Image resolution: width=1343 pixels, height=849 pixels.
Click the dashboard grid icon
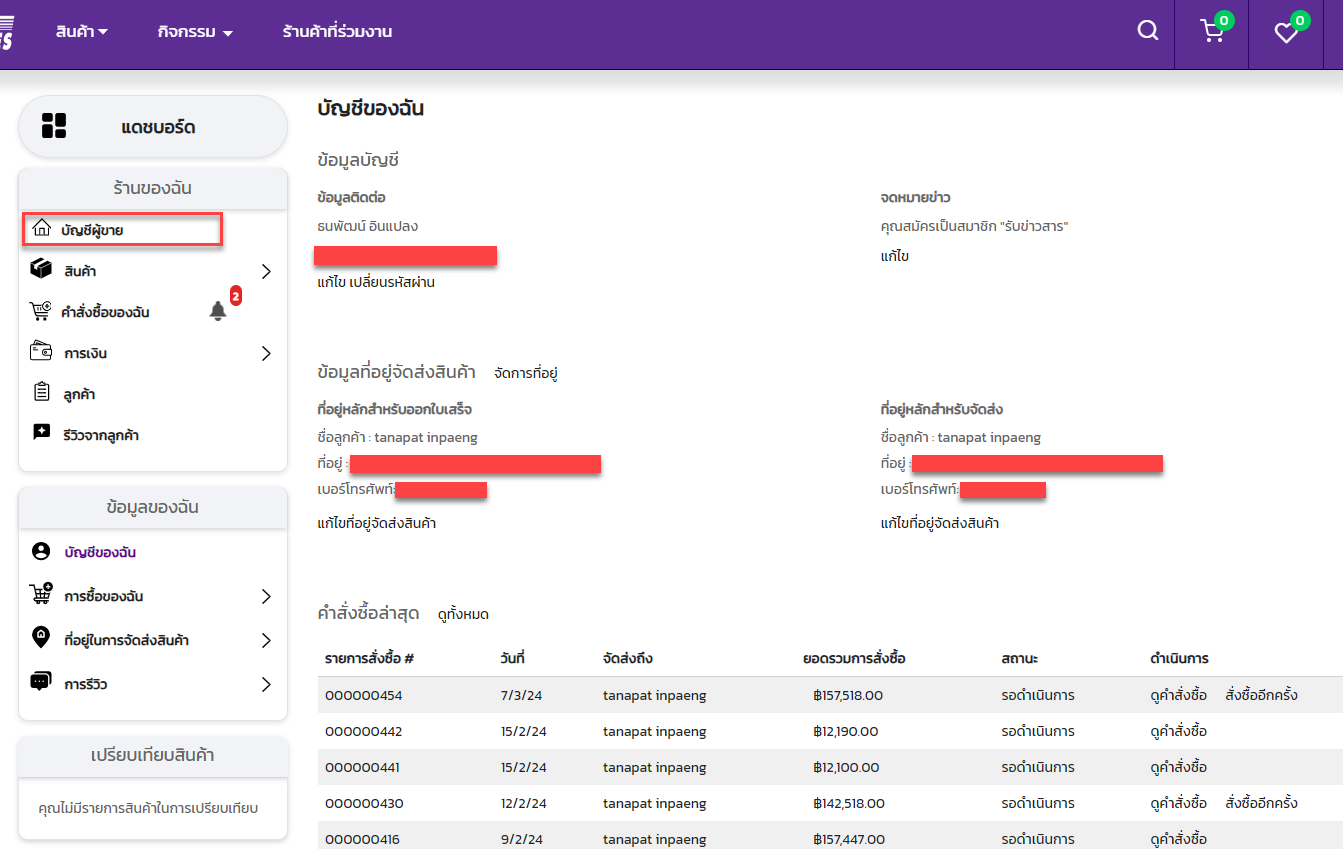[54, 126]
